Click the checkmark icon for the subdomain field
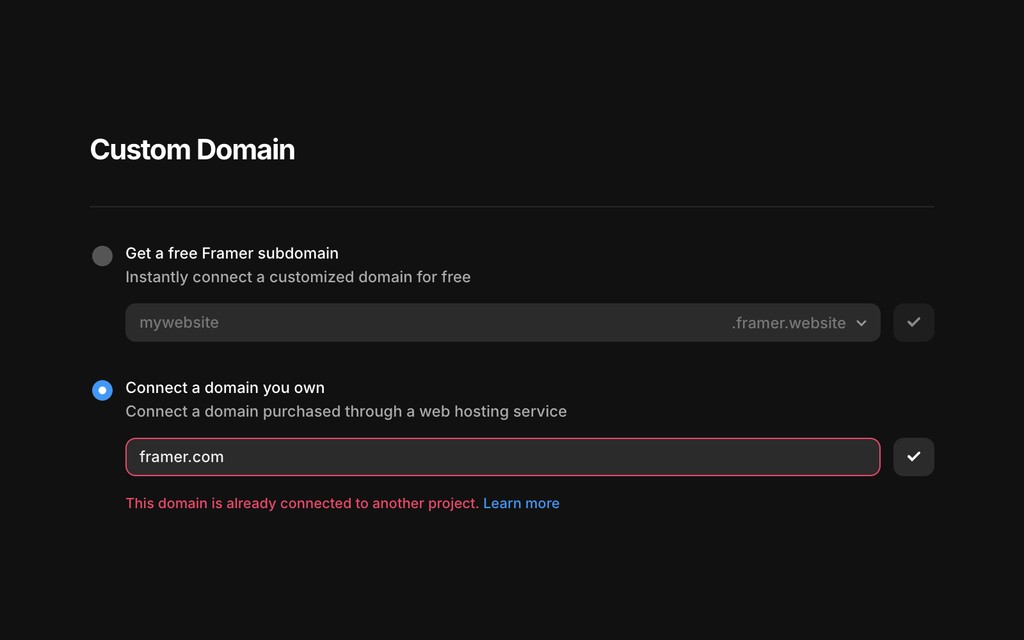 pyautogui.click(x=913, y=322)
